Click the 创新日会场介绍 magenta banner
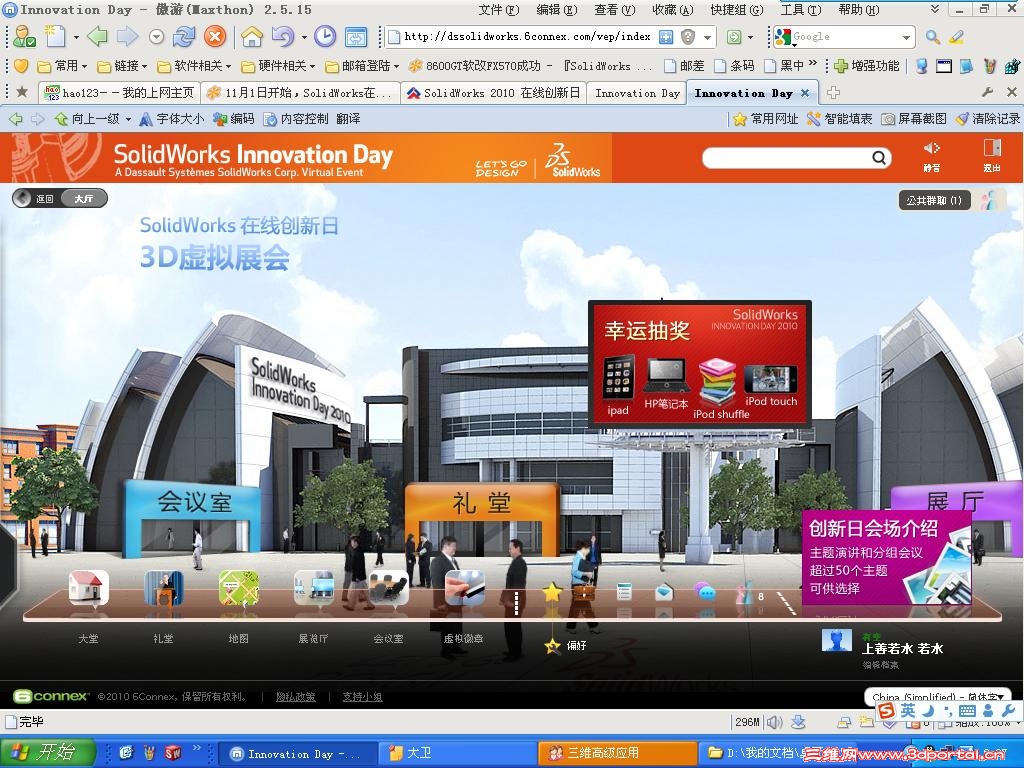 [x=886, y=560]
